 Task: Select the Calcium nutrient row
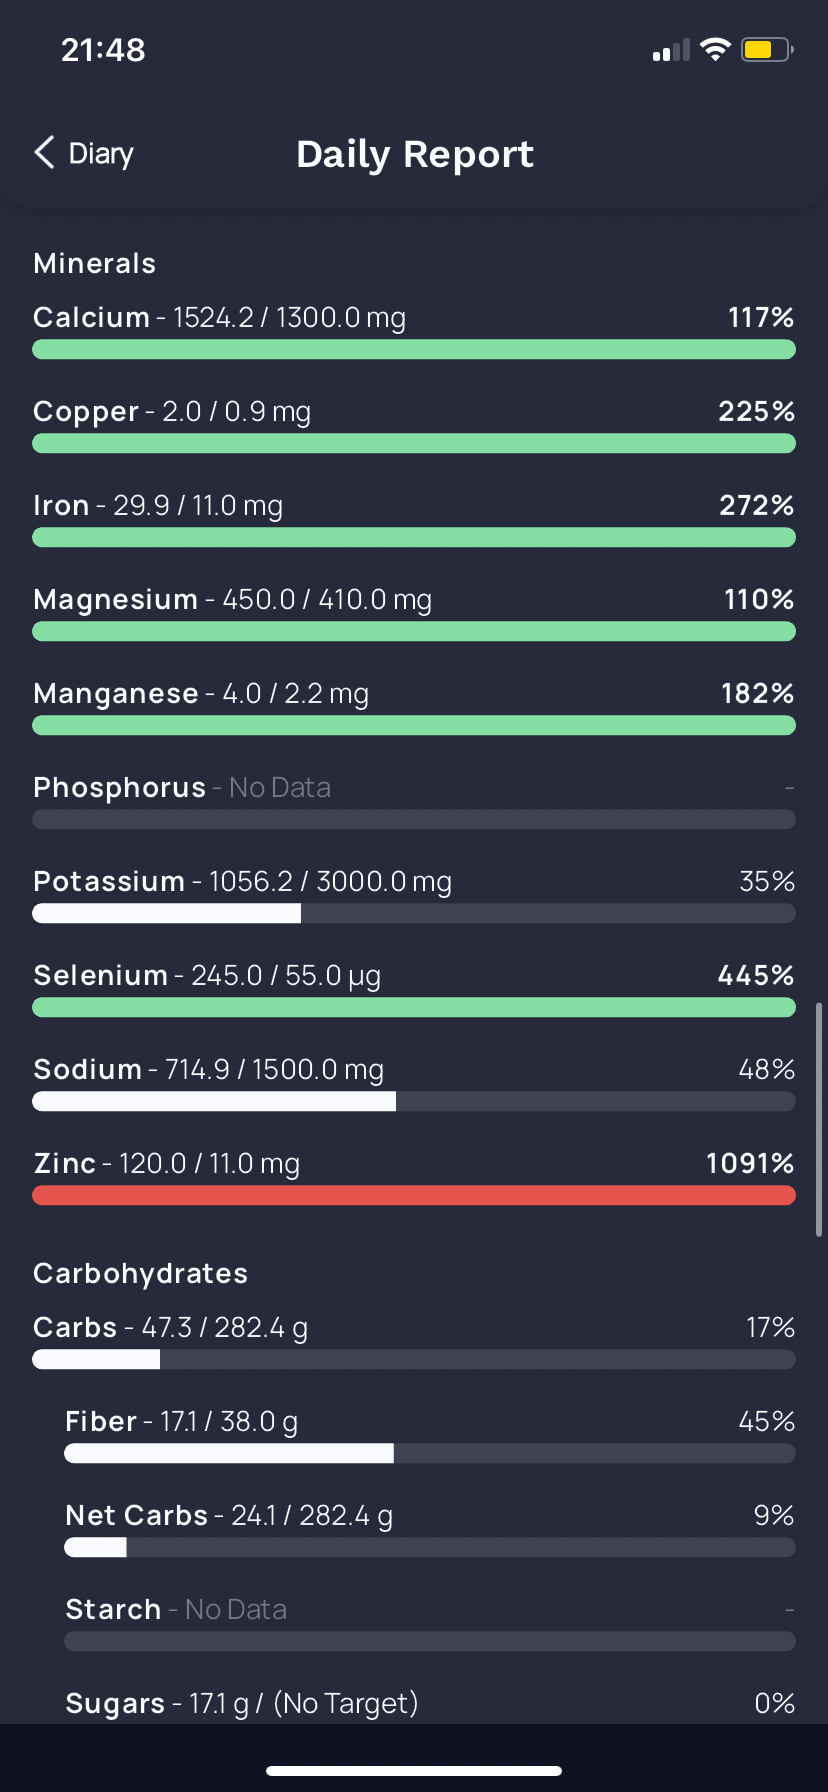[414, 332]
